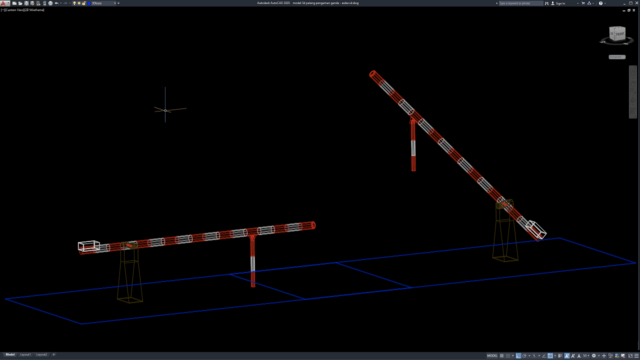The image size is (640, 360).
Task: Click the Undo arrow icon
Action: point(57,3)
